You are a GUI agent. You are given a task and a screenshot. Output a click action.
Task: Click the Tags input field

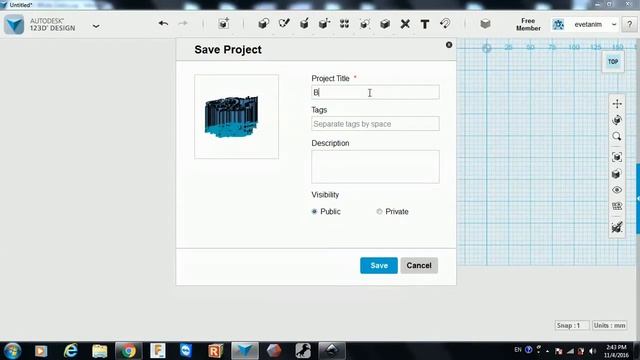[376, 124]
